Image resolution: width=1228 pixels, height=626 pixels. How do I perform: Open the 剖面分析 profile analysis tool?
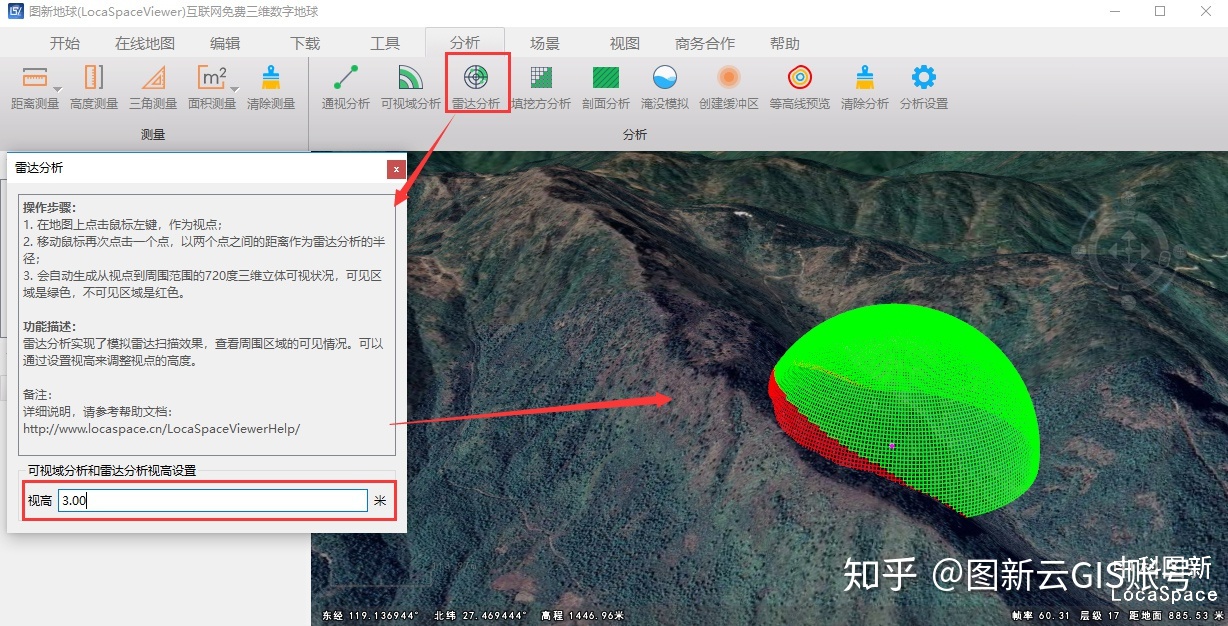[605, 79]
